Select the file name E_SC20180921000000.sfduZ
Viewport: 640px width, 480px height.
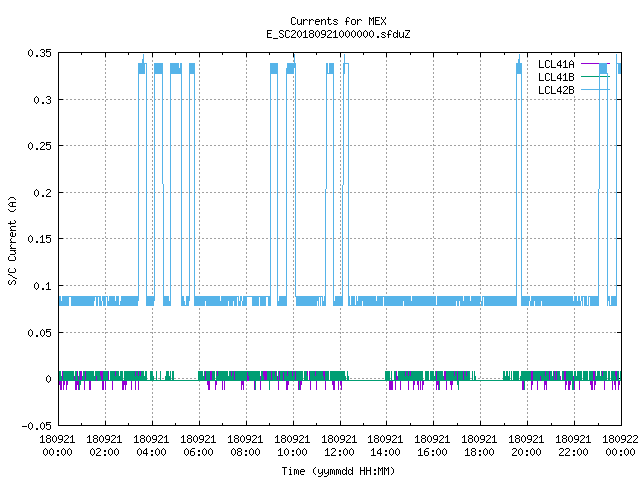point(338,34)
